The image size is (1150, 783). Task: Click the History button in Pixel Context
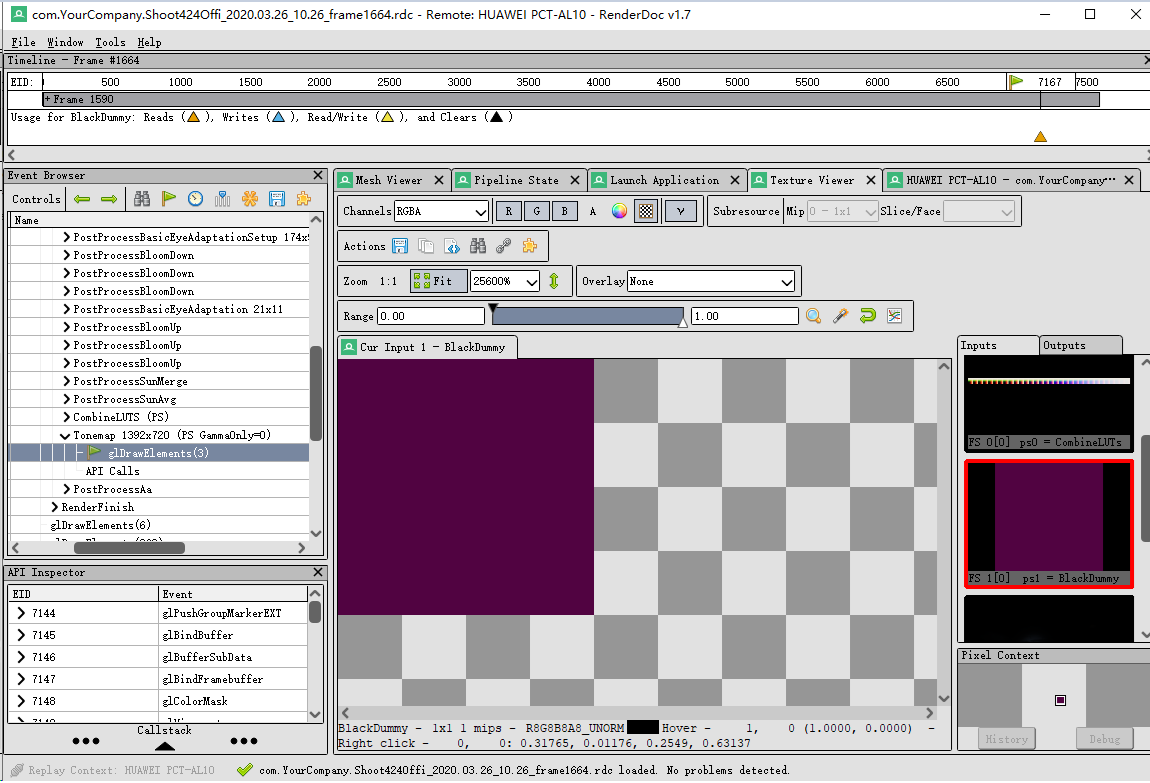pos(1006,739)
